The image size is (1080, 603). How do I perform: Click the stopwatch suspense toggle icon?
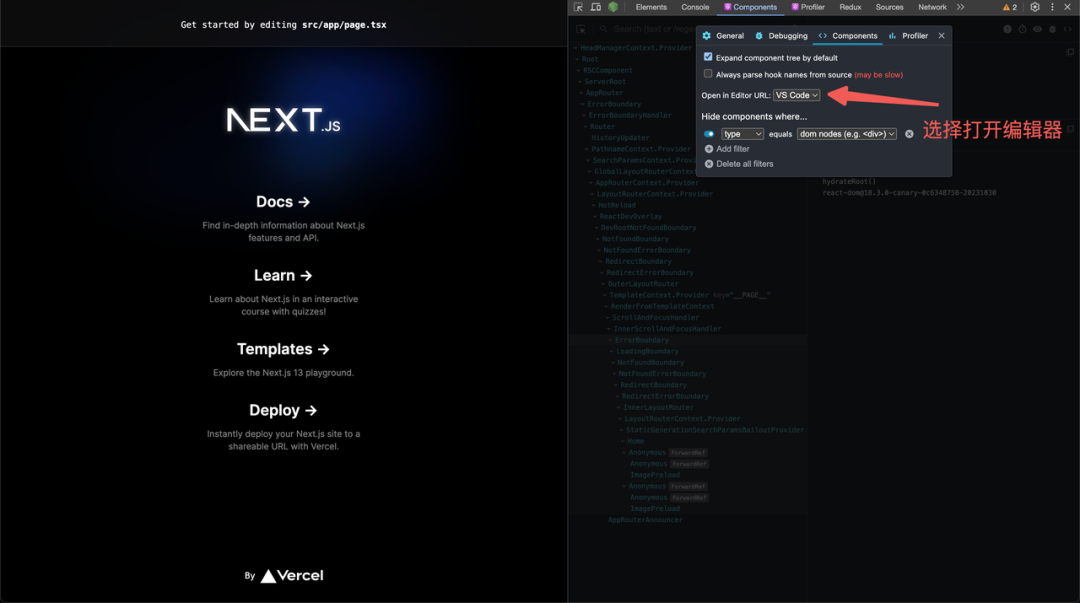pyautogui.click(x=1023, y=29)
